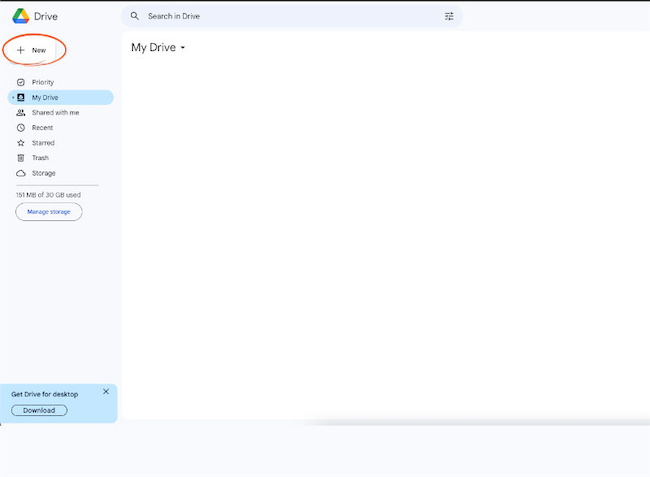Click the Starred star icon
The width and height of the screenshot is (650, 477).
click(21, 143)
